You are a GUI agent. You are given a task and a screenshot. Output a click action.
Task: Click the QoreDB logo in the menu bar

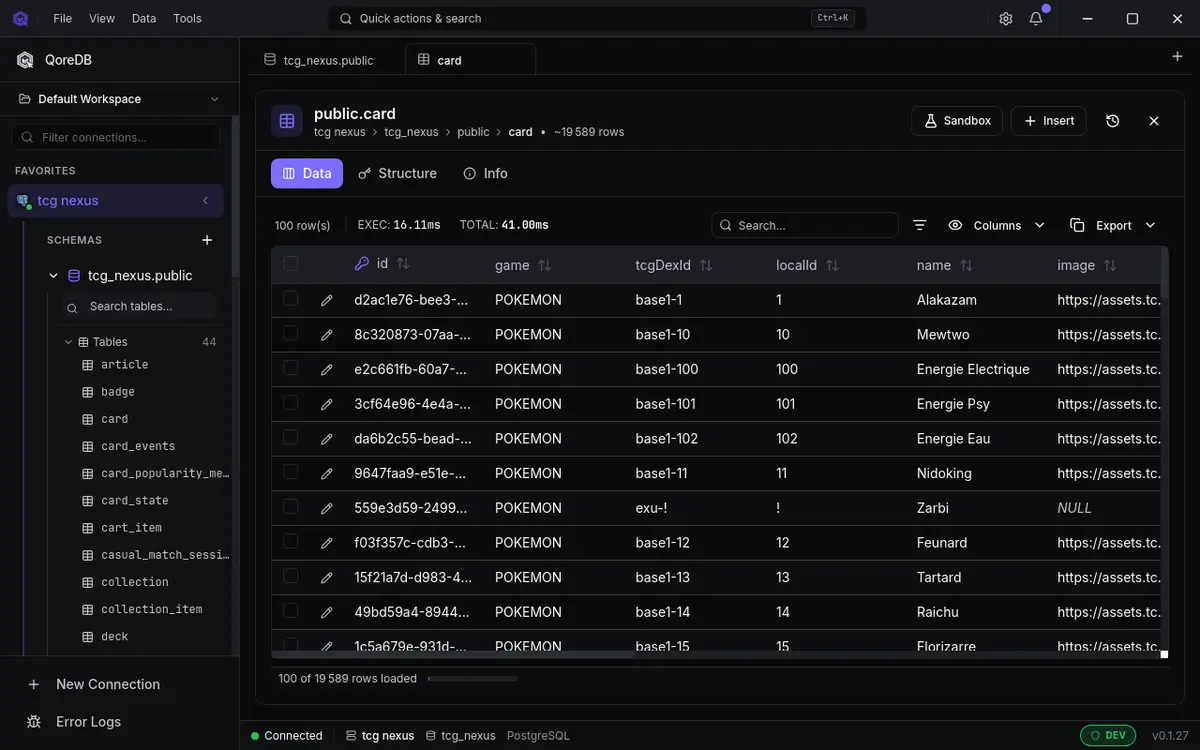pos(20,18)
